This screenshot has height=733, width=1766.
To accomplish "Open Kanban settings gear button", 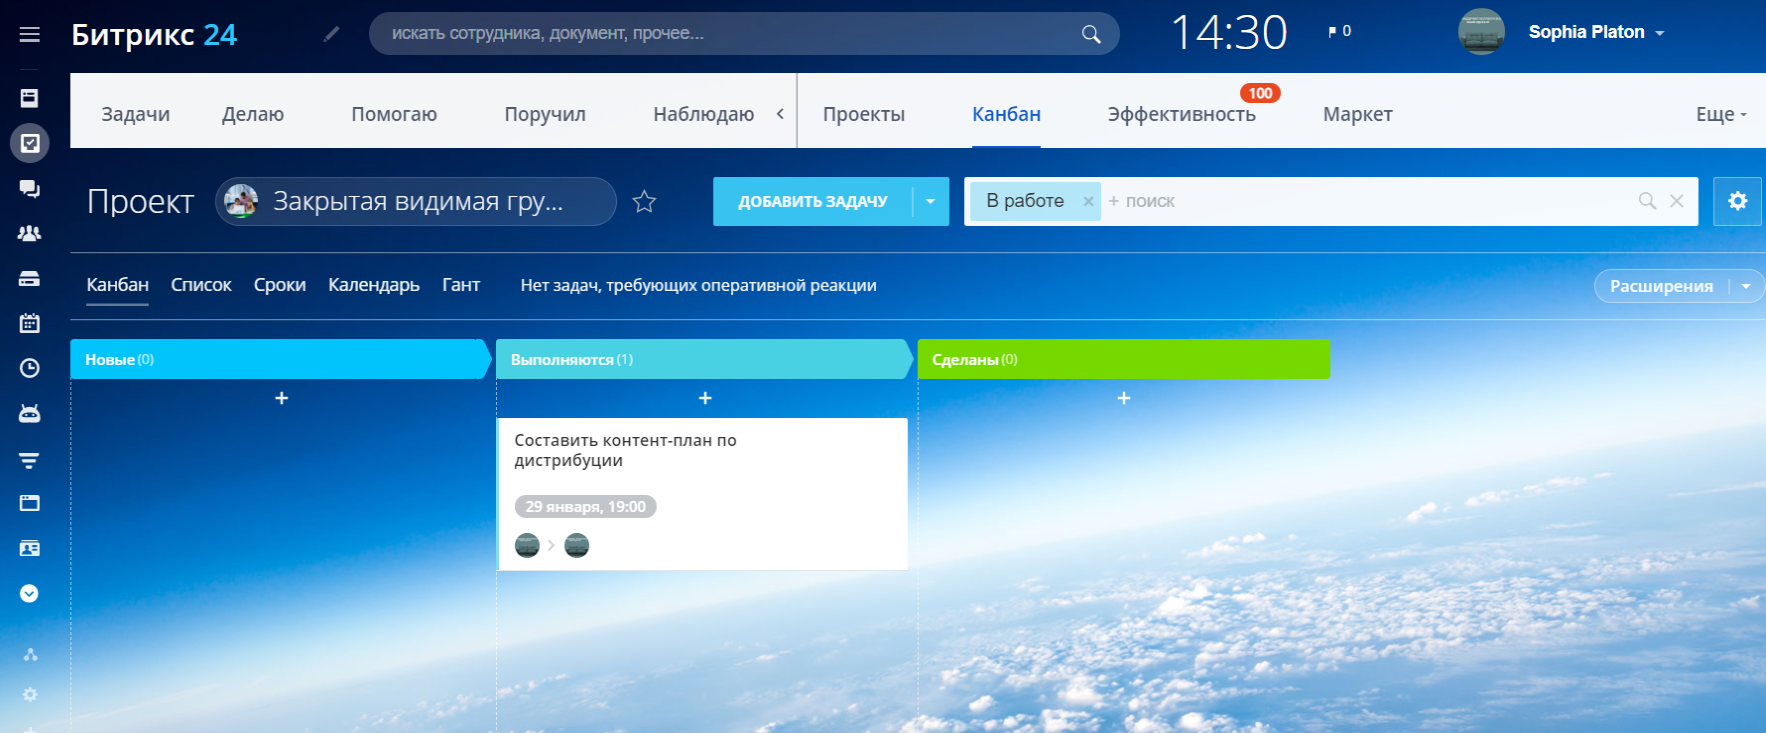I will click(1737, 201).
